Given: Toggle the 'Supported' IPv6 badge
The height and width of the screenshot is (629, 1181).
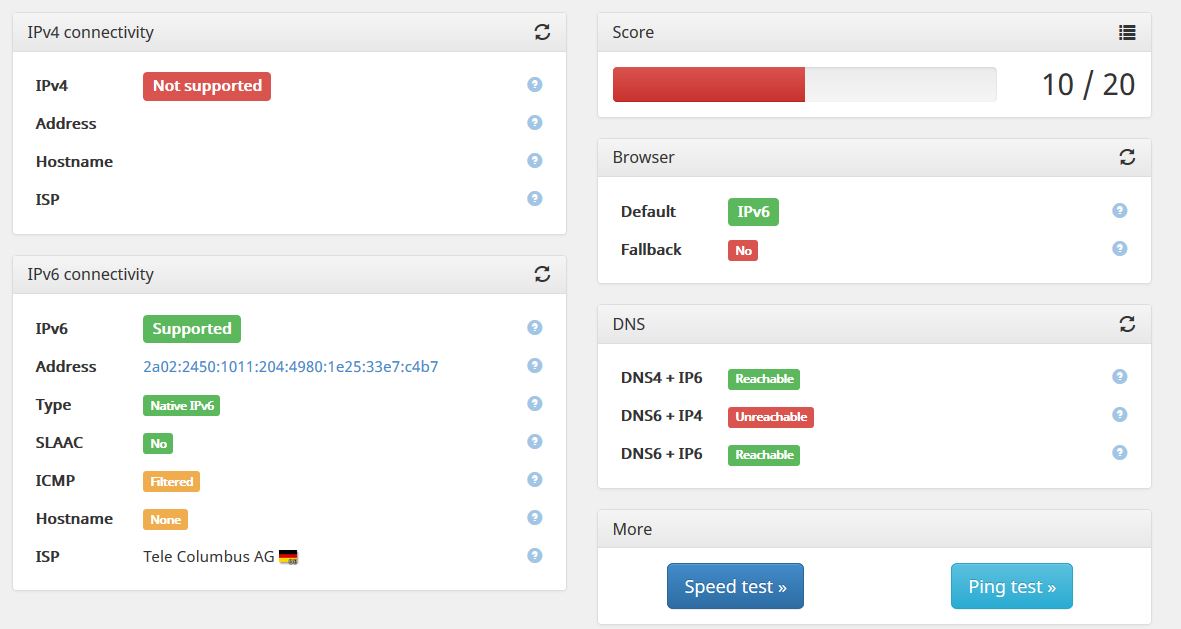Looking at the screenshot, I should point(191,328).
